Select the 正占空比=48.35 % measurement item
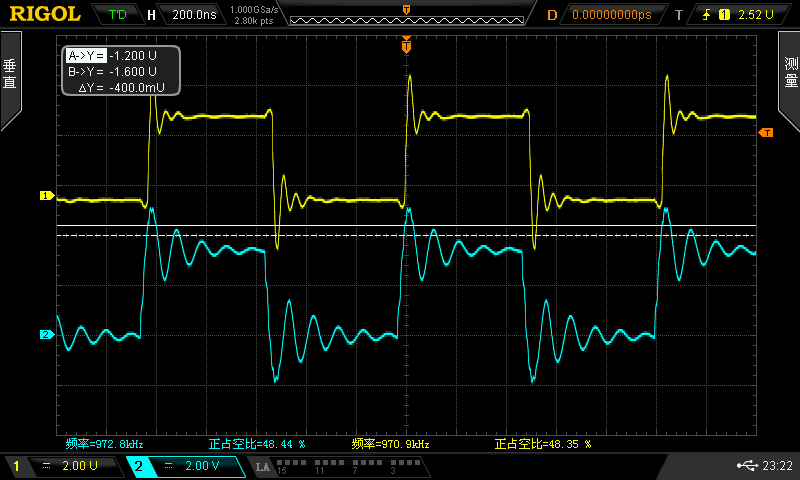The image size is (800, 480). point(542,443)
